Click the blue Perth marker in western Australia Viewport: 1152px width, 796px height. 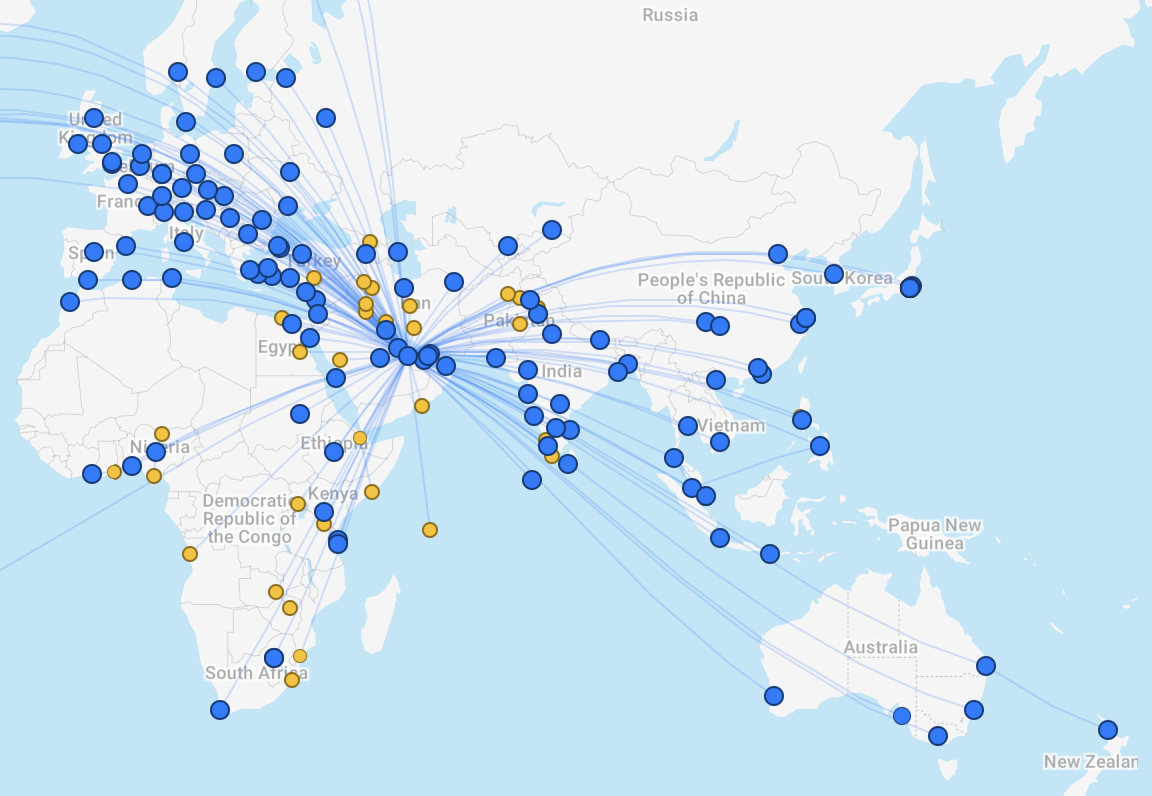tap(774, 695)
